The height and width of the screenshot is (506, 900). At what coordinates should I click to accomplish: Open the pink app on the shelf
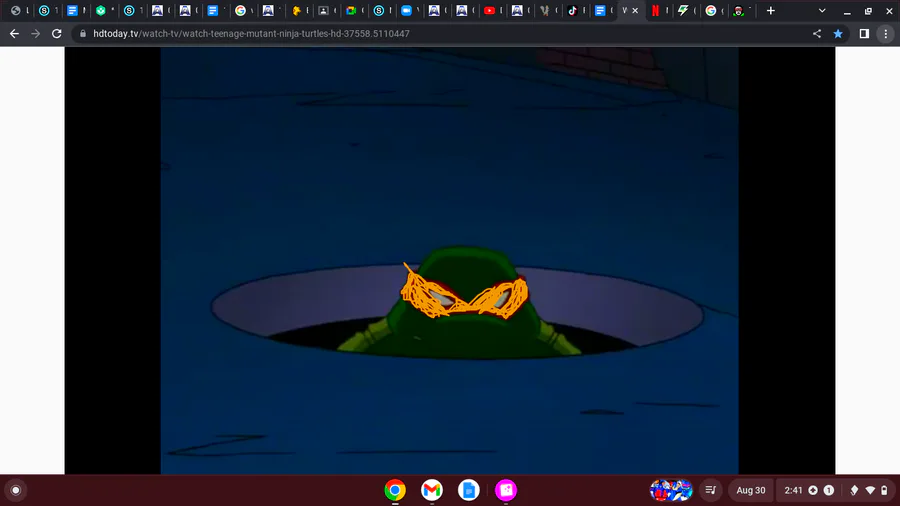[506, 490]
